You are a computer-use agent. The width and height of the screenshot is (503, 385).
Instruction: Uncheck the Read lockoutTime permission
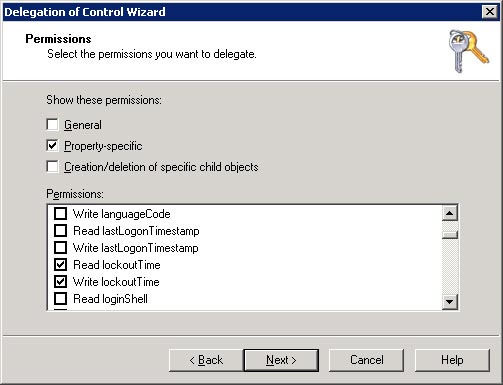[60, 265]
